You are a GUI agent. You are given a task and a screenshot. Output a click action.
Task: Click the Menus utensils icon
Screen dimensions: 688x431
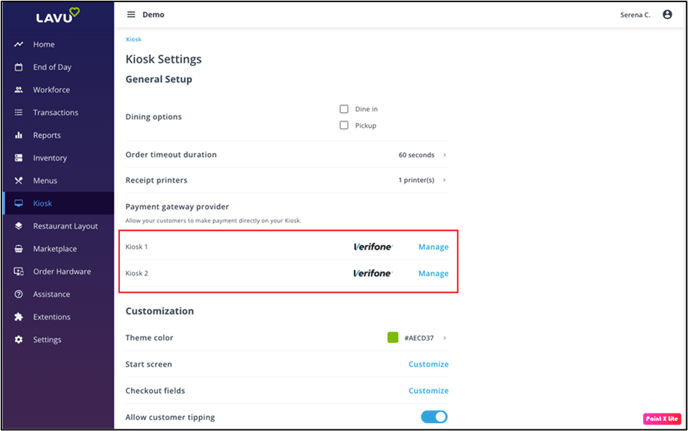click(x=18, y=180)
